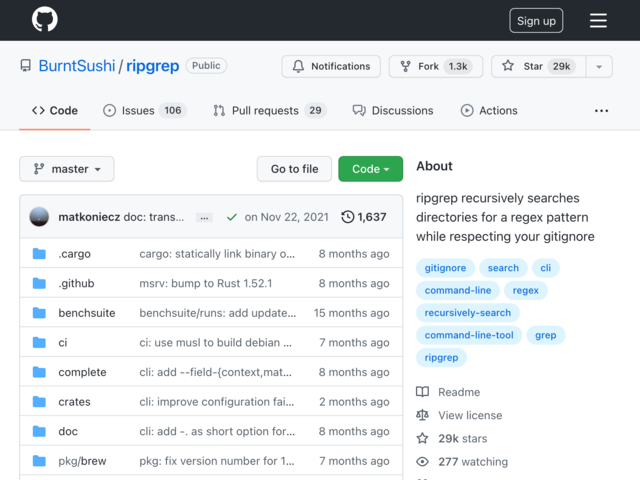Screen dimensions: 640x480
Task: Select the regex topic tag
Action: click(x=526, y=290)
